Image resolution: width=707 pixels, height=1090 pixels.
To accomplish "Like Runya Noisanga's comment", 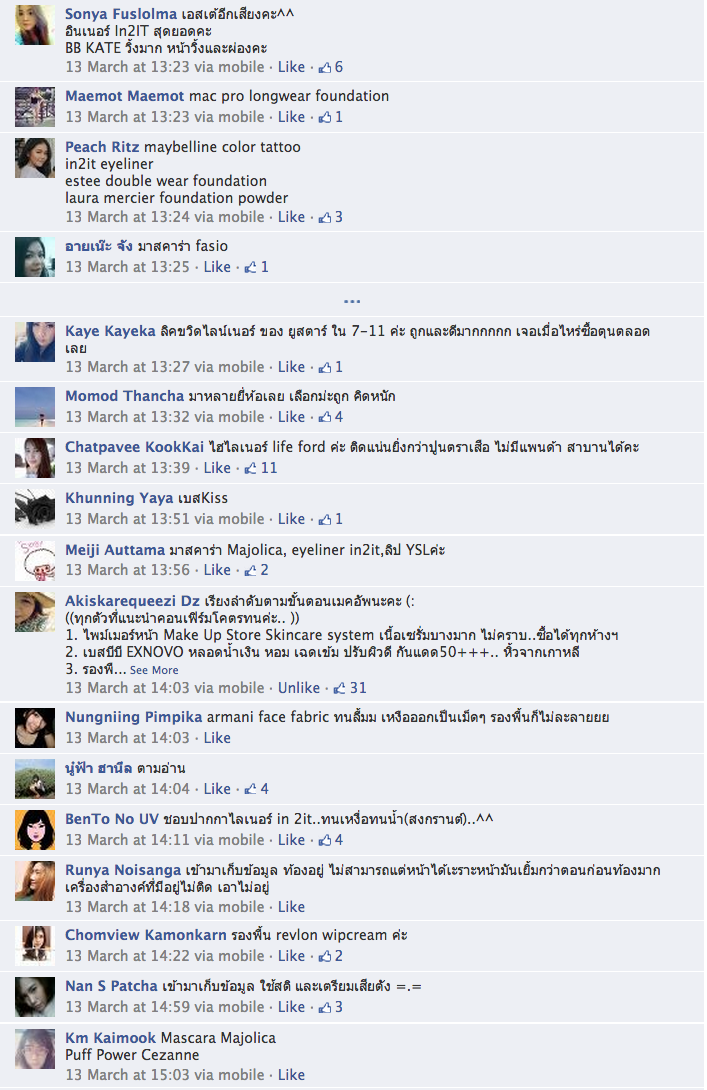I will pos(291,907).
